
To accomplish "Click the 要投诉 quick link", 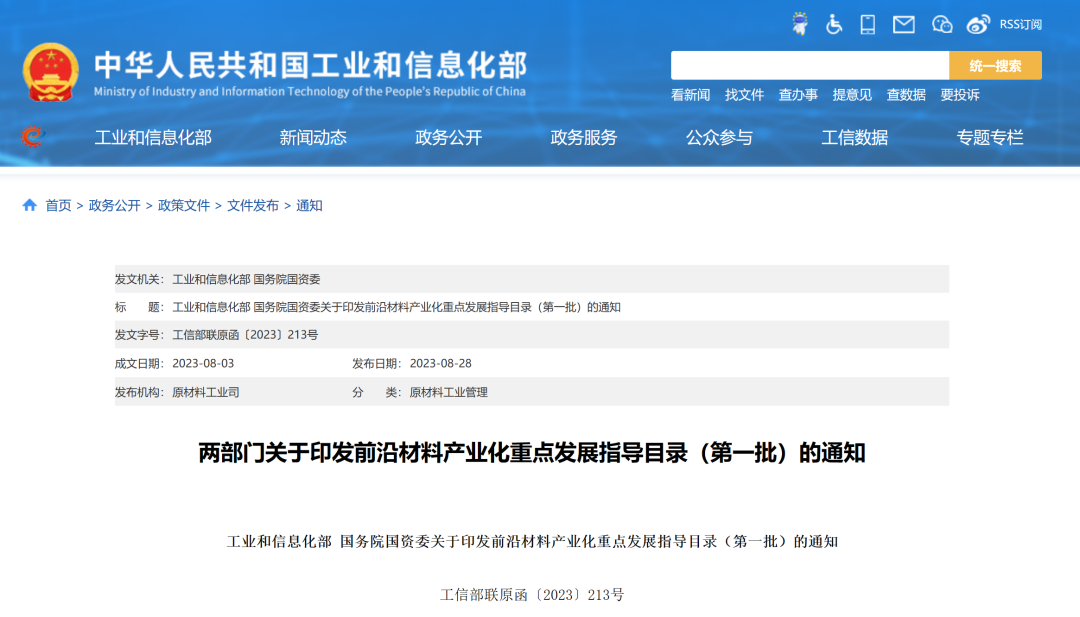I will click(961, 95).
